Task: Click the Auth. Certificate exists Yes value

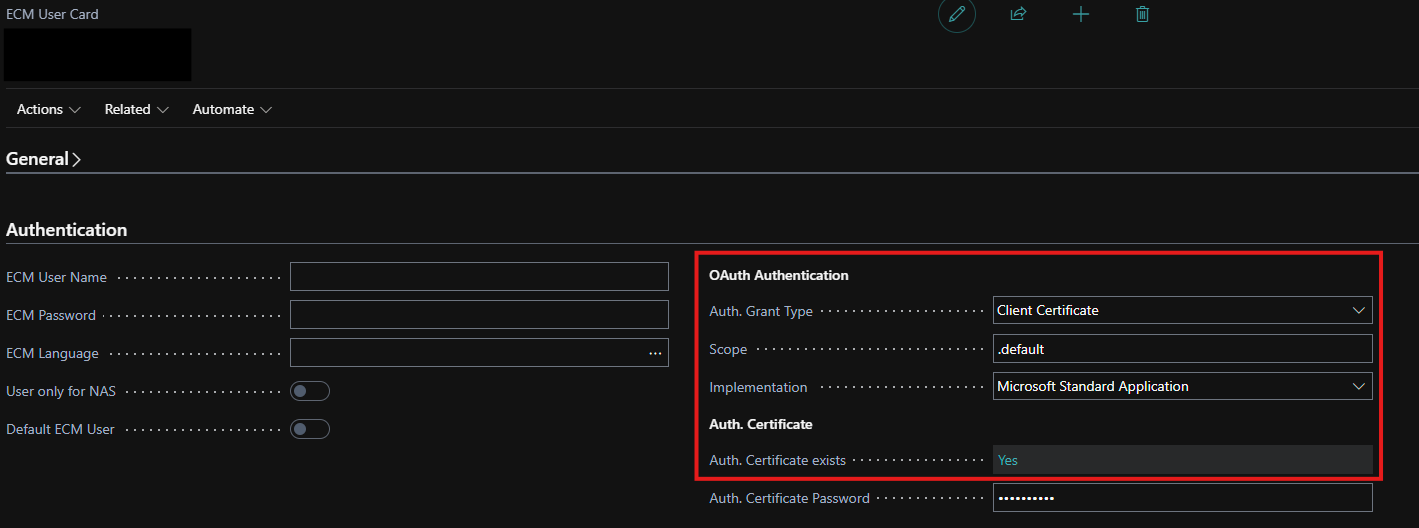Action: [x=1008, y=460]
